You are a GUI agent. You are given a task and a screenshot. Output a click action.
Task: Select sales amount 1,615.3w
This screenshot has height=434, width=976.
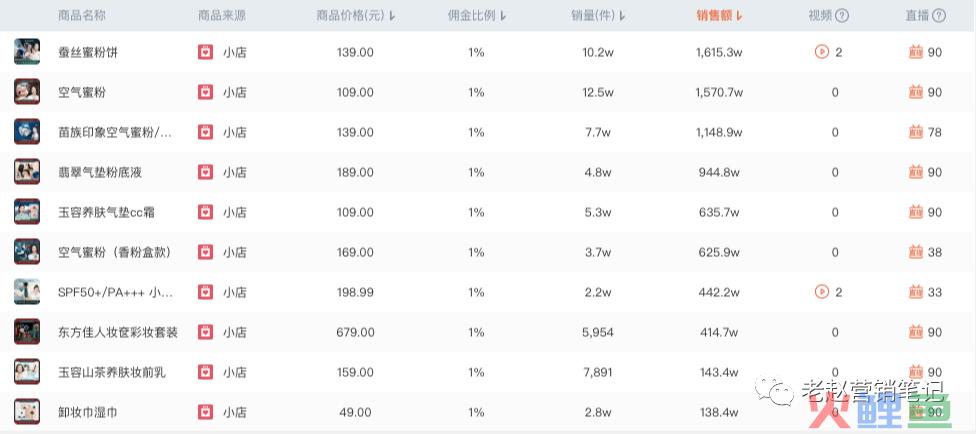[x=719, y=52]
